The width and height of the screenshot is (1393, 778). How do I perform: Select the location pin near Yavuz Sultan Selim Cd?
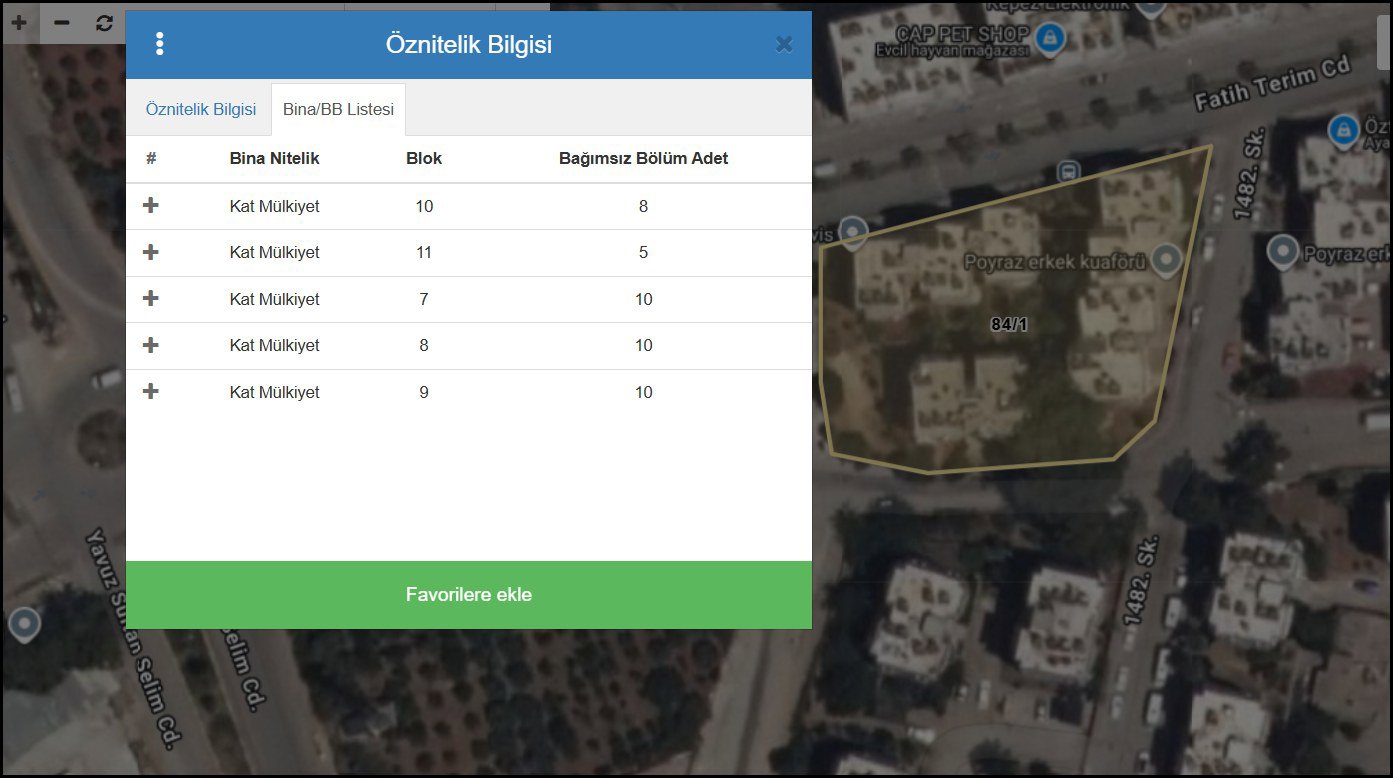[x=24, y=626]
